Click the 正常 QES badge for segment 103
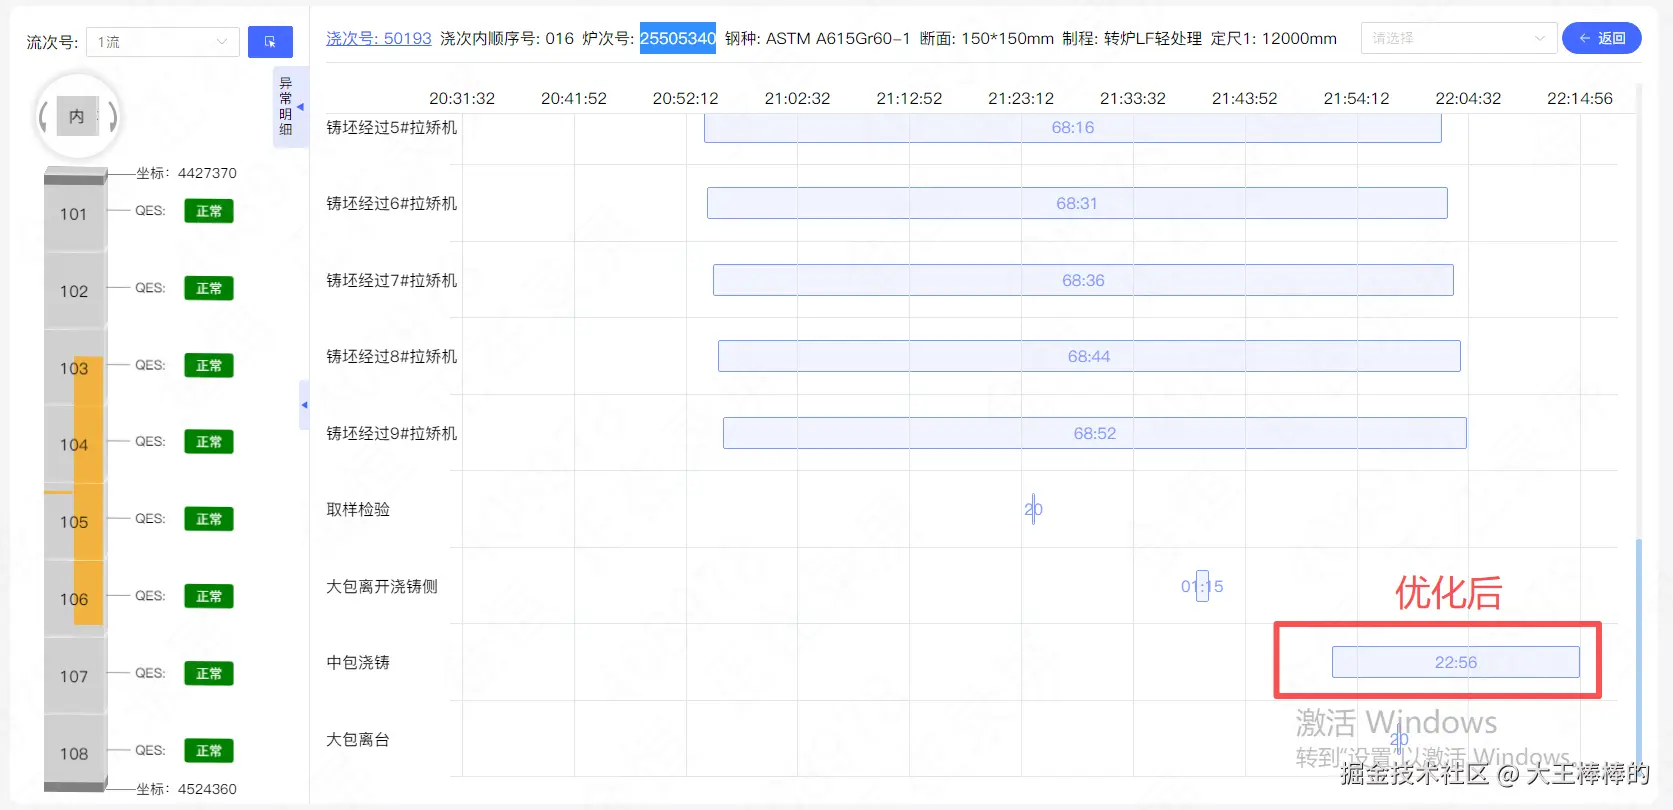1673x810 pixels. [x=209, y=365]
